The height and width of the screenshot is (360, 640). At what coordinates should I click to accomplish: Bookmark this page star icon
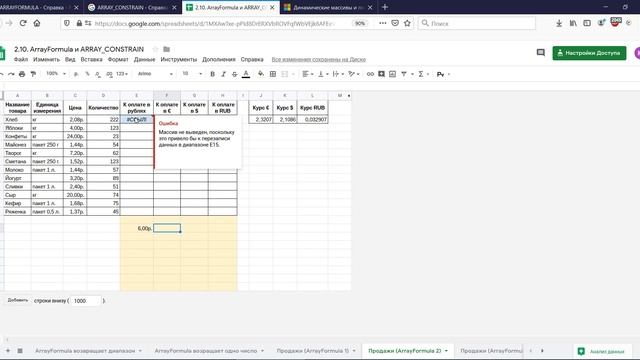[x=407, y=23]
